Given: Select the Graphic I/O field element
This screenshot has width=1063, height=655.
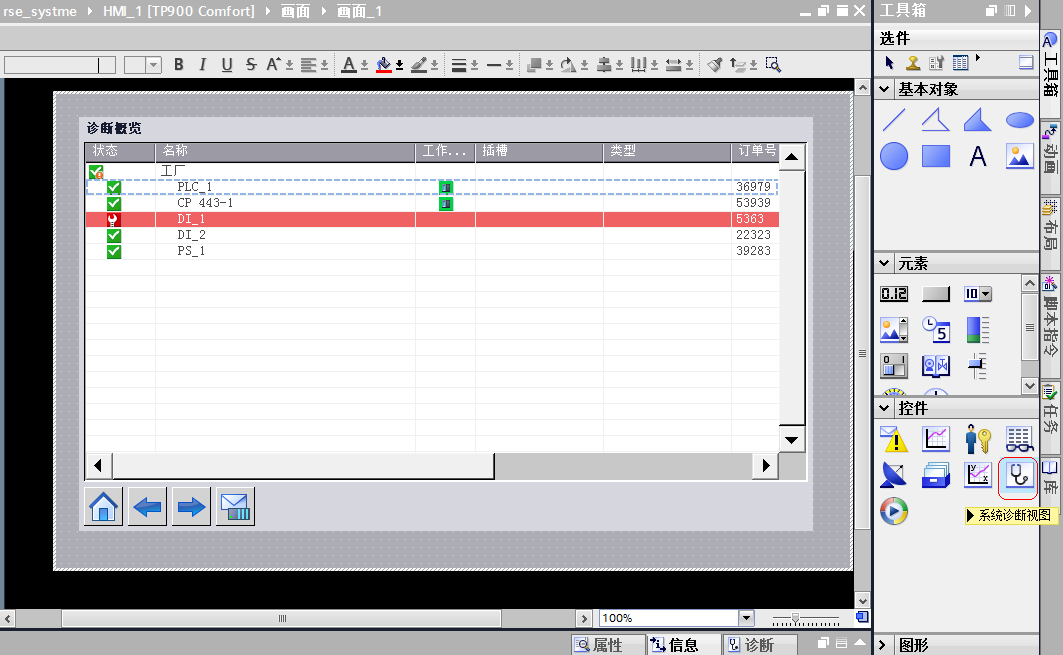Looking at the screenshot, I should click(x=894, y=330).
